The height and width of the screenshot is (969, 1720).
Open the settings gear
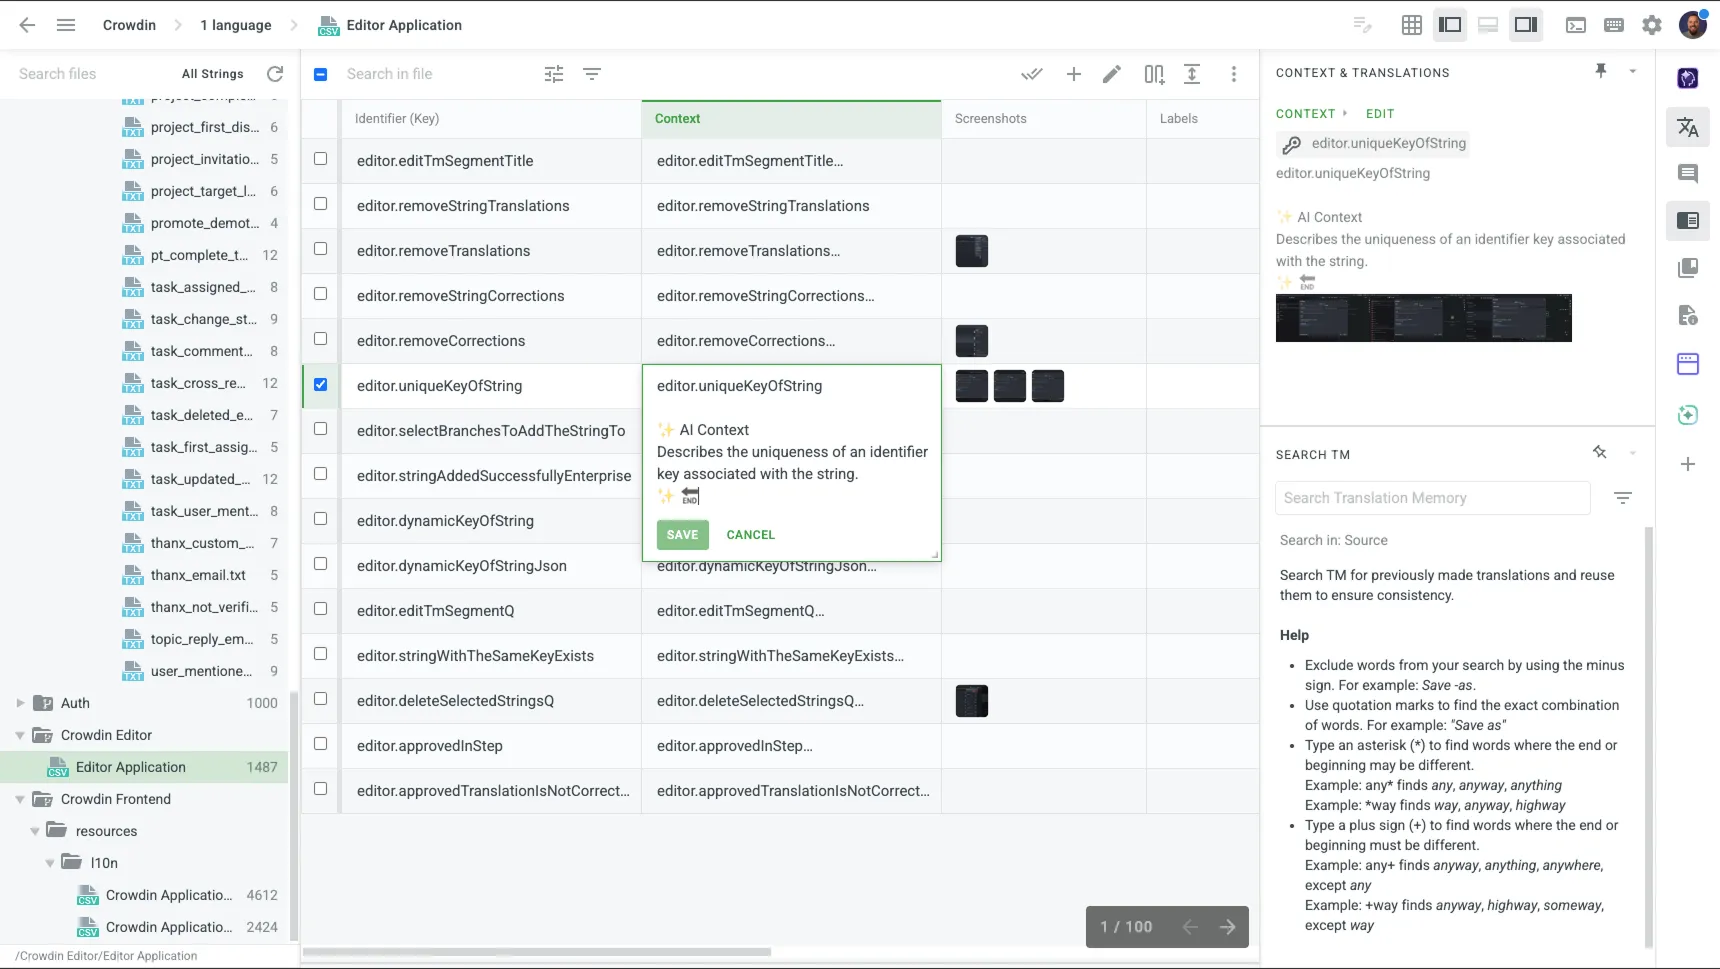[1651, 25]
